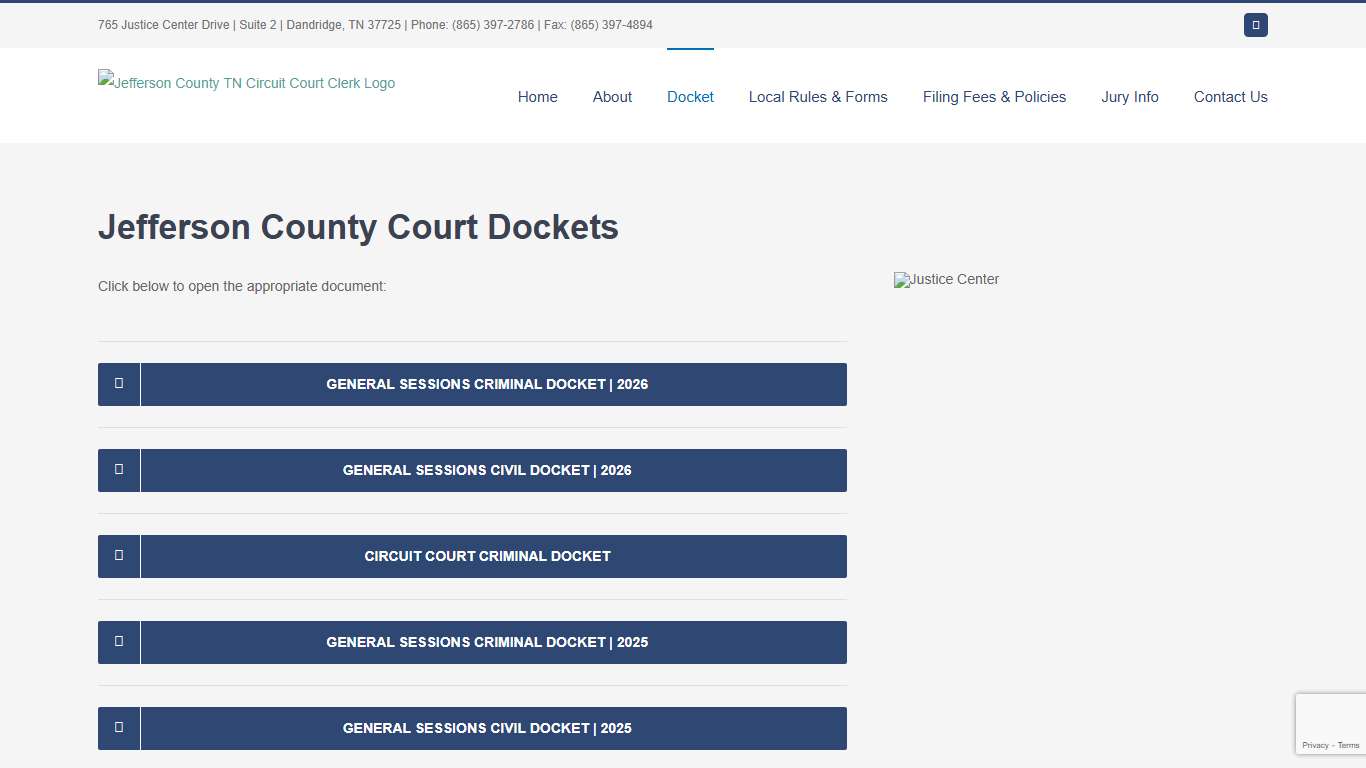
Task: Click the document icon beside General Sessions Civil Docket 2026
Action: (118, 470)
